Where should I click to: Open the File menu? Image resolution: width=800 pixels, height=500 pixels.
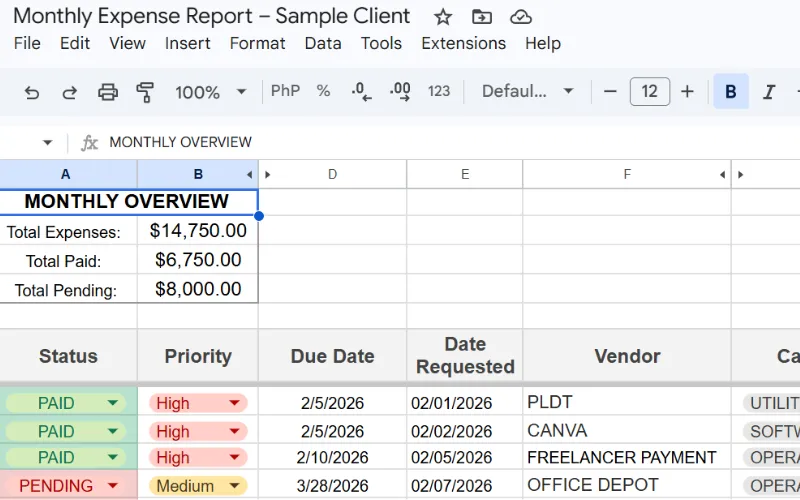(x=27, y=43)
